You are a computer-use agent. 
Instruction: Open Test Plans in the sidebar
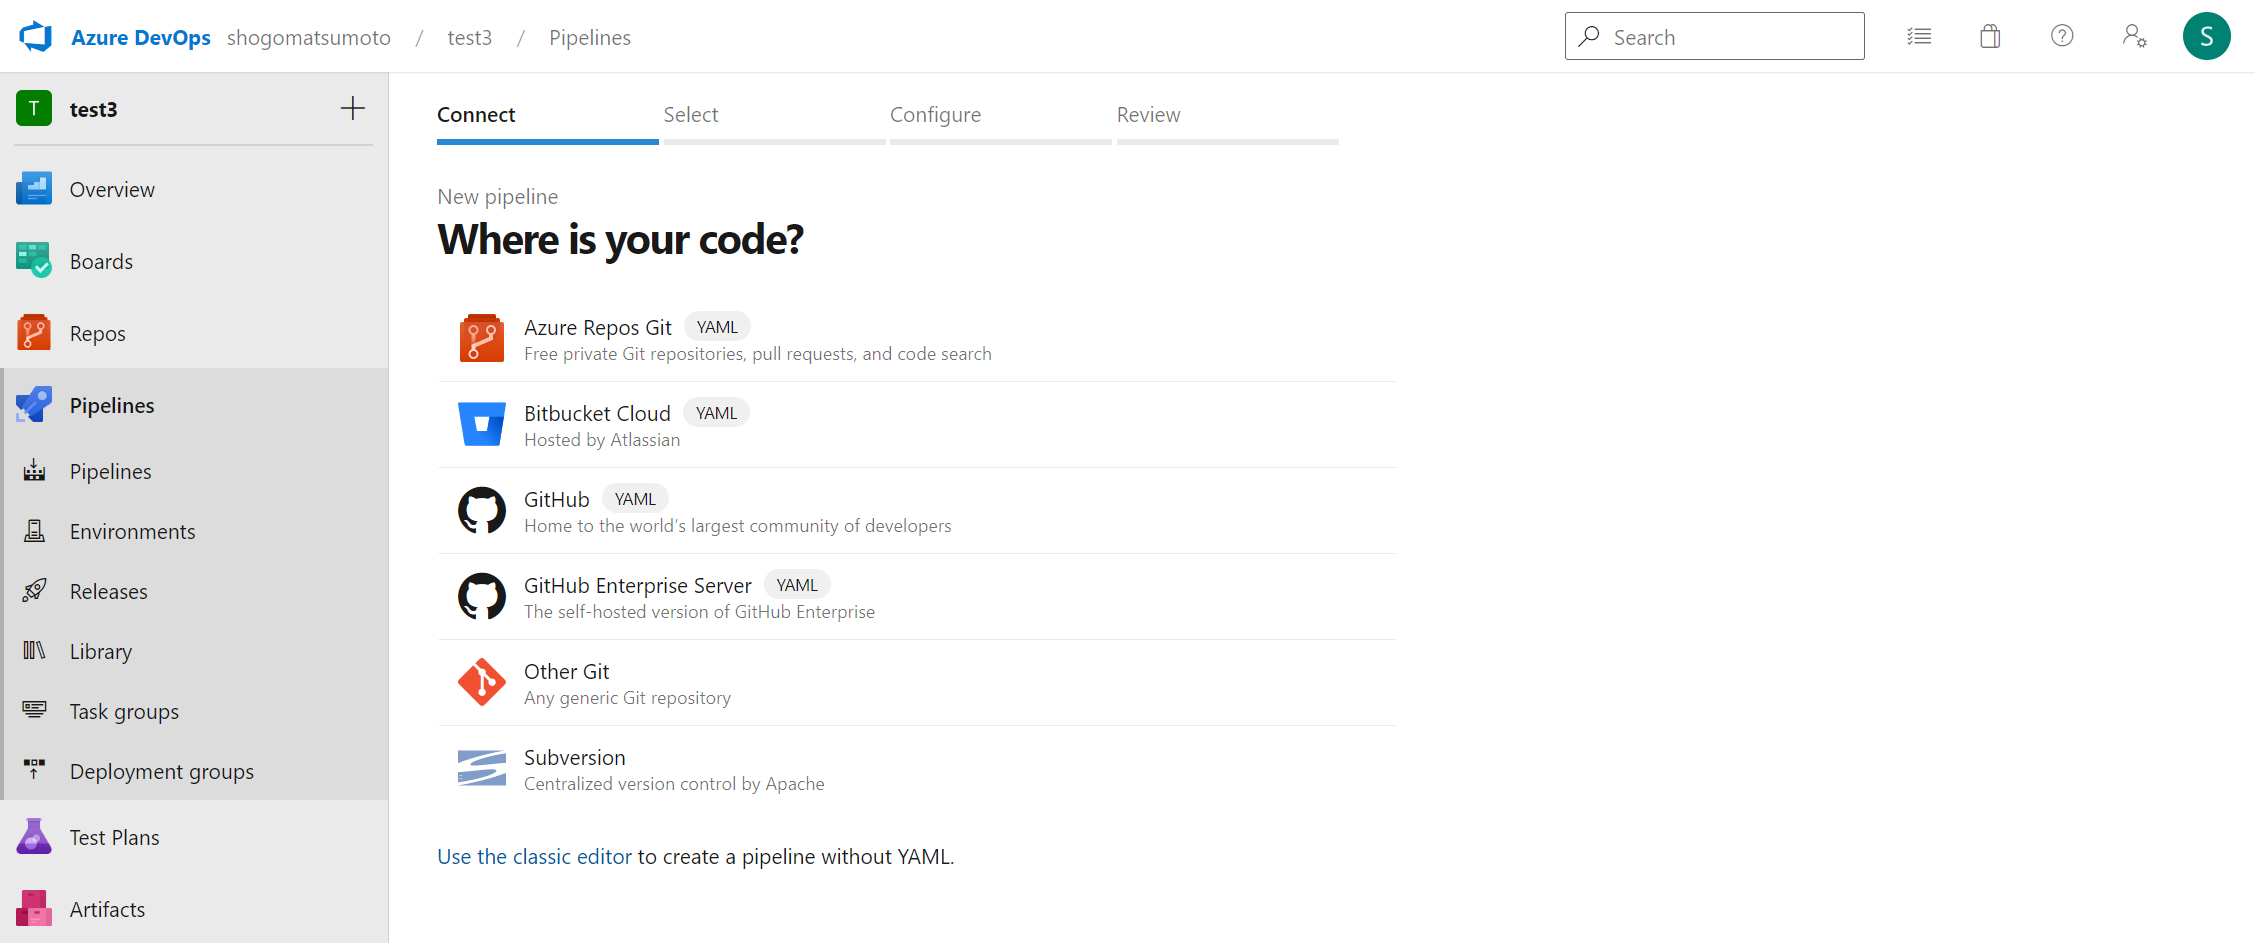tap(194, 837)
